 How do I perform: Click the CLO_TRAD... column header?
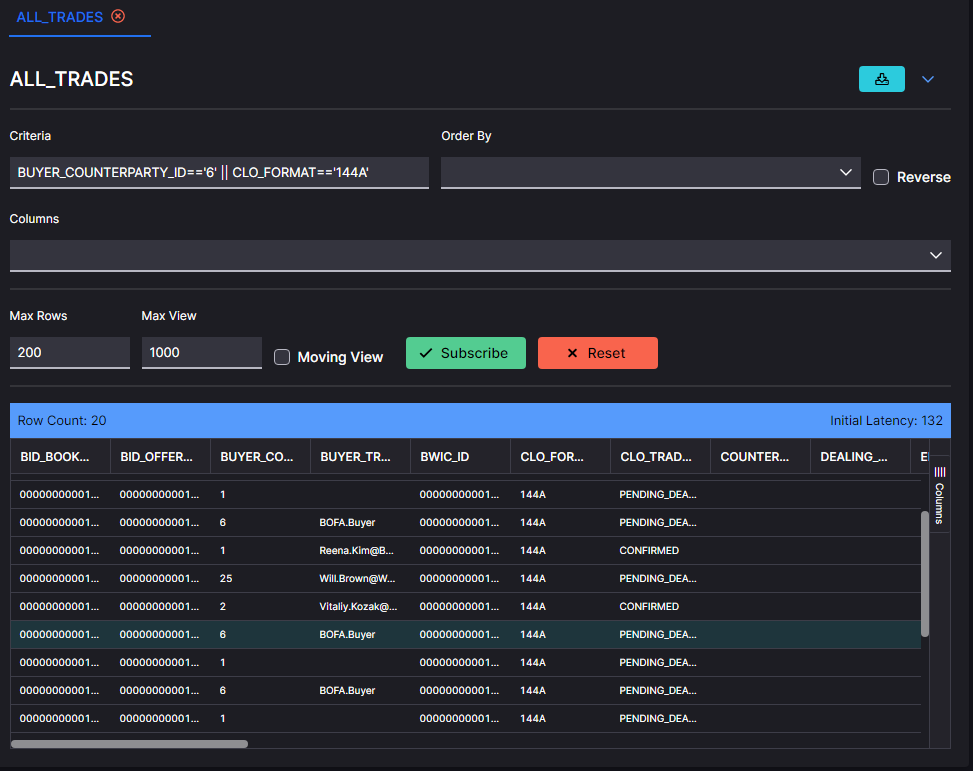pyautogui.click(x=660, y=457)
